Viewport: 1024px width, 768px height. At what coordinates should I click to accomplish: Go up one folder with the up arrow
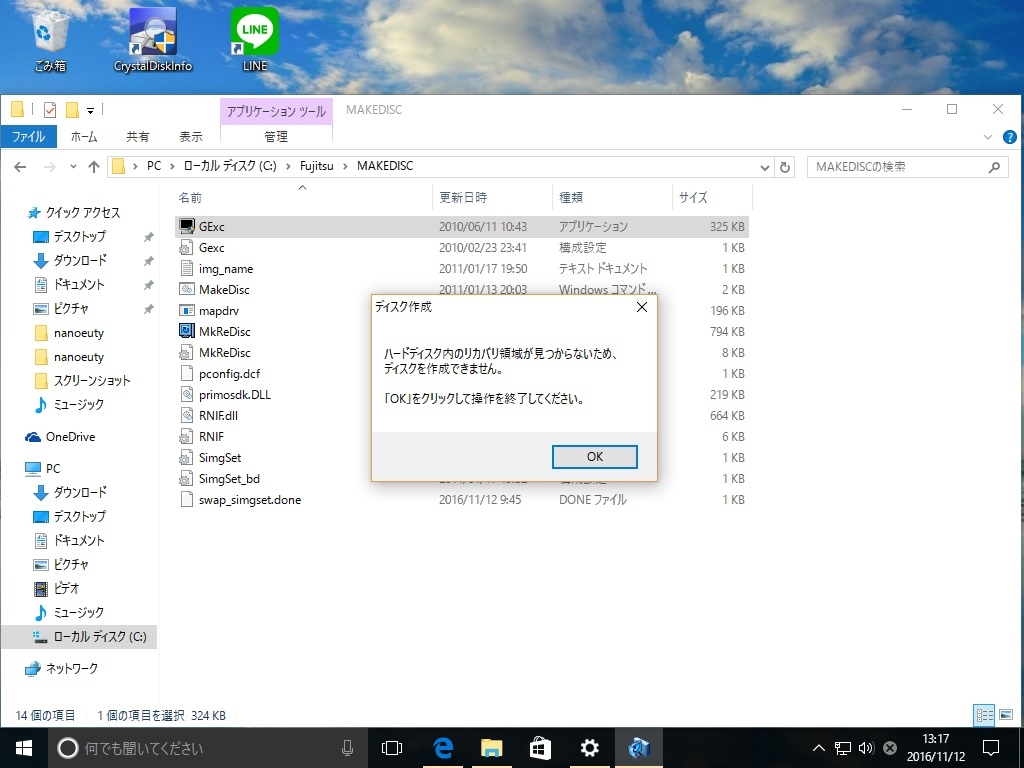click(94, 167)
